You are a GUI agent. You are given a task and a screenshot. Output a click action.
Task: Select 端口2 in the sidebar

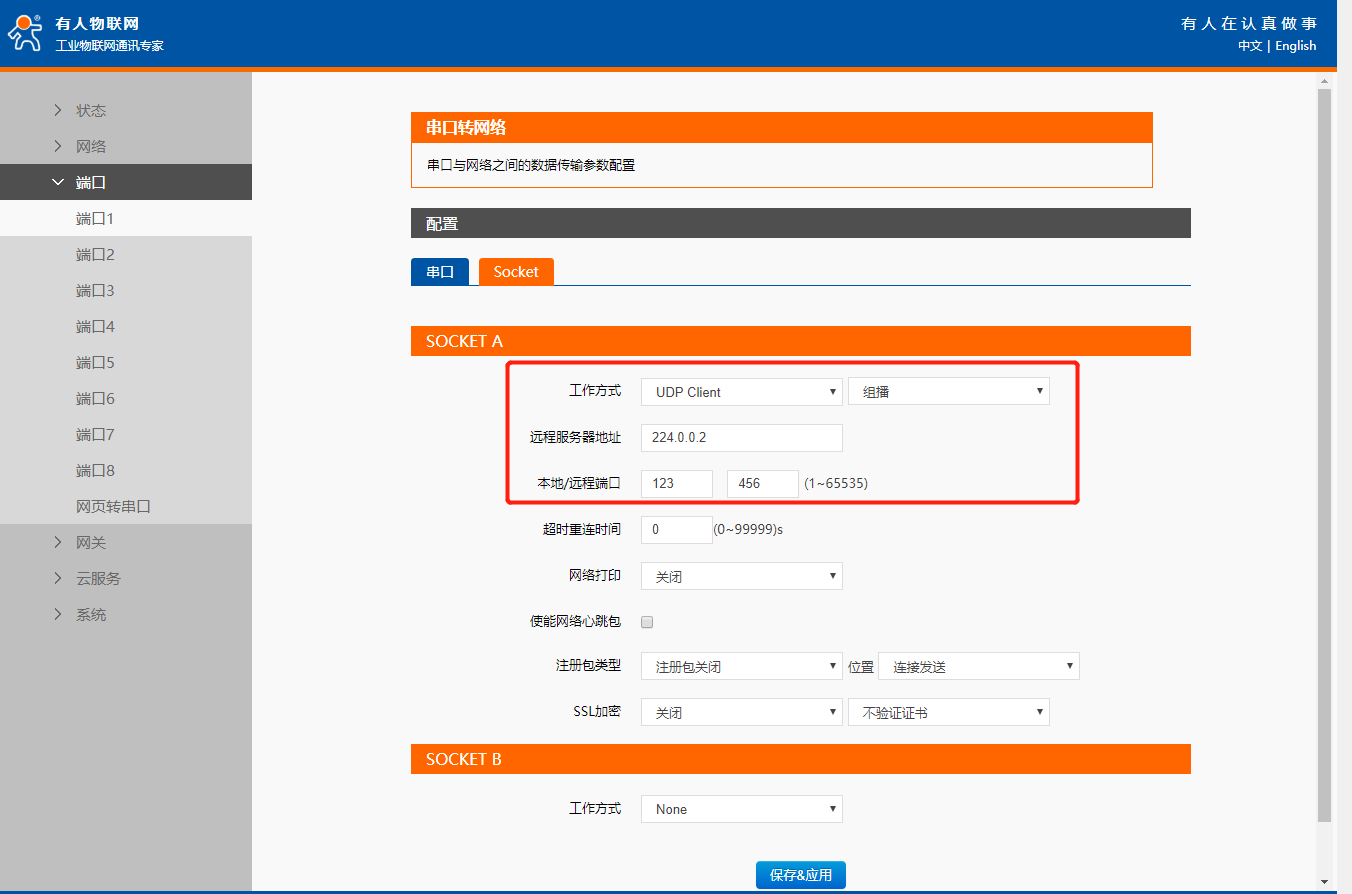click(95, 254)
